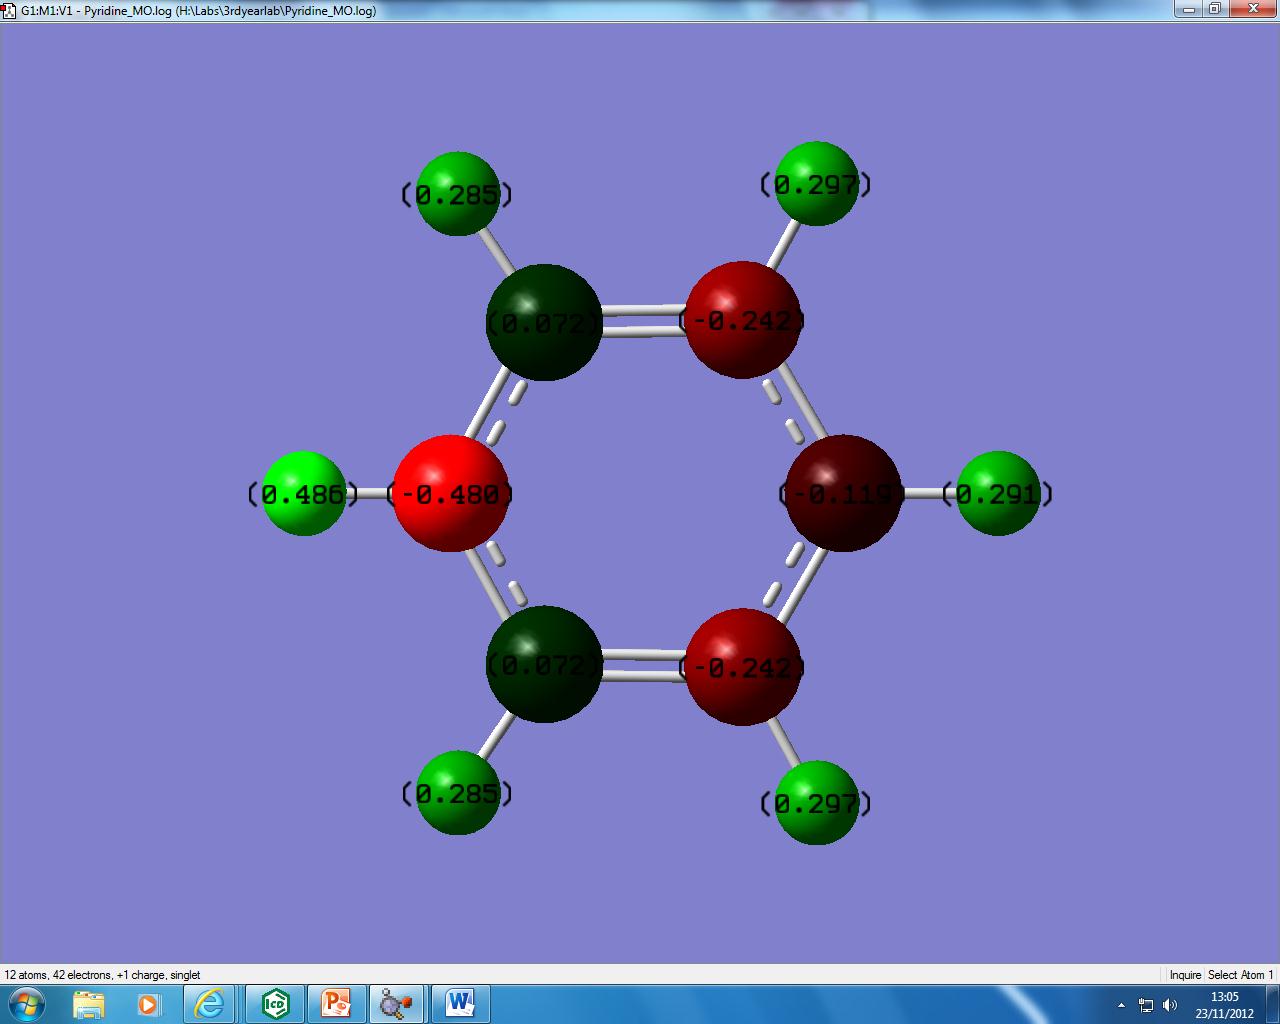Open the Windows Start menu

25,1003
